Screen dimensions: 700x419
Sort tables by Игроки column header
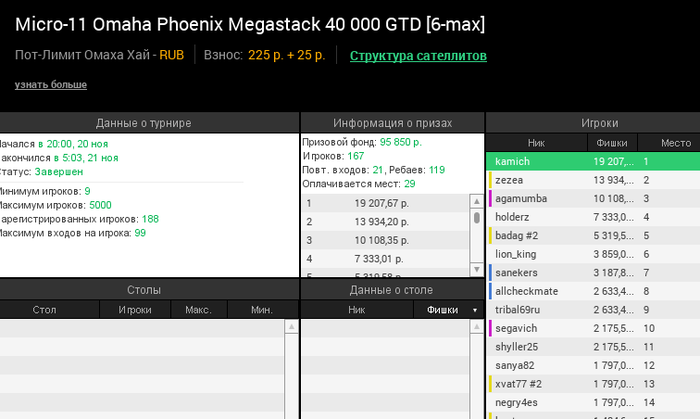135,310
